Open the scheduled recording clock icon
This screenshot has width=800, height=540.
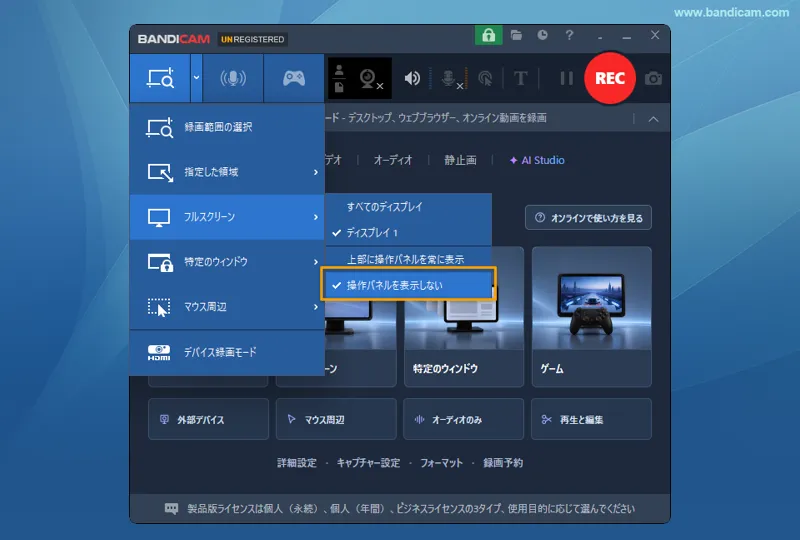[x=542, y=35]
